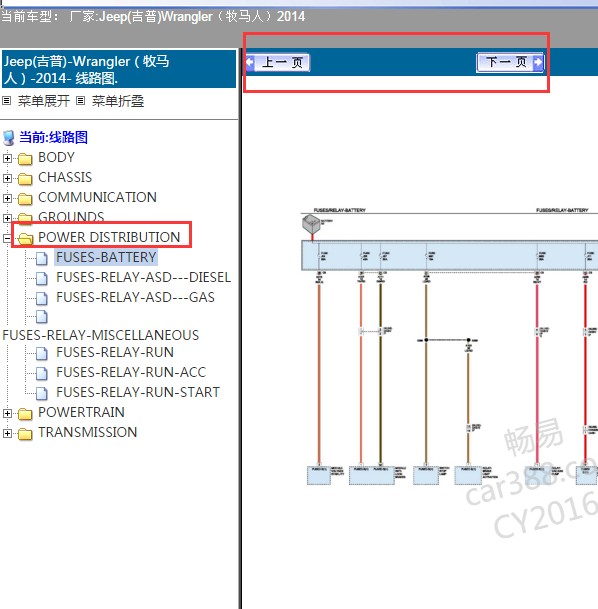
Task: Click the page icon beside FUSES-RELAY-ASD---DIESEL
Action: (42, 278)
